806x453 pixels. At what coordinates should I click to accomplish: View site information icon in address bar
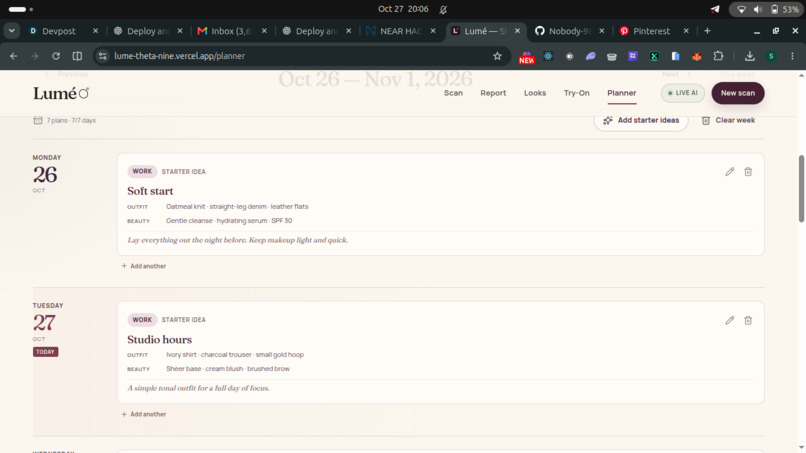[102, 56]
